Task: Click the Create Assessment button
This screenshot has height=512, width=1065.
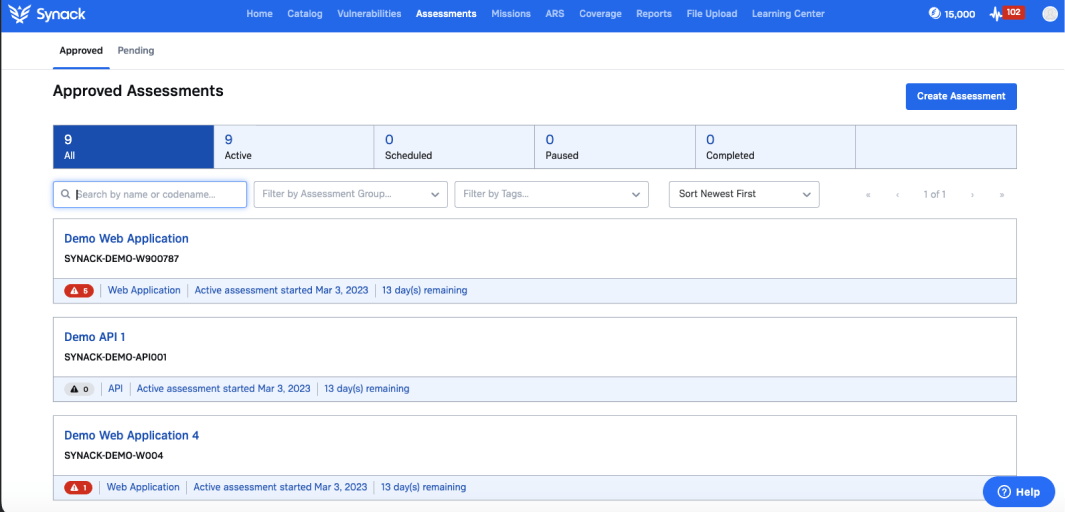Action: coord(961,96)
